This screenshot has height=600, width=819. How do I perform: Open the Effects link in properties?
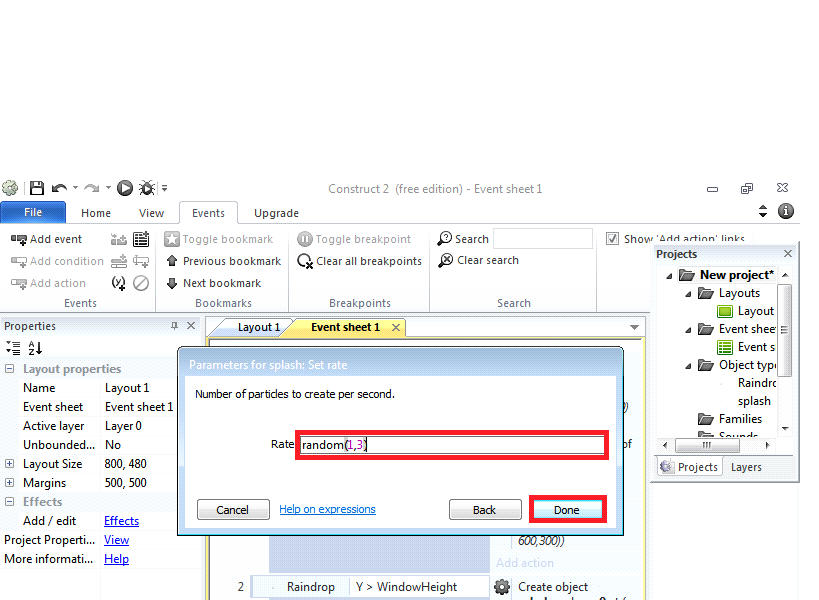tap(121, 521)
